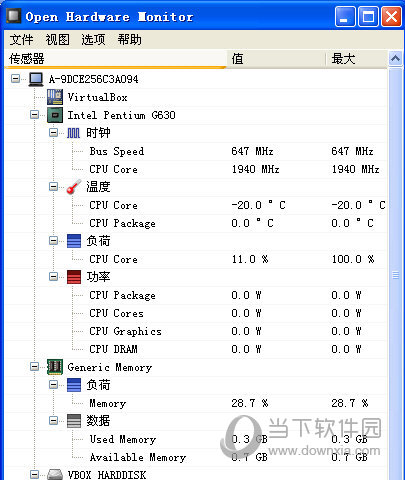Screen dimensions: 405x480
Task: Collapse the 数据 data group
Action: coord(53,421)
